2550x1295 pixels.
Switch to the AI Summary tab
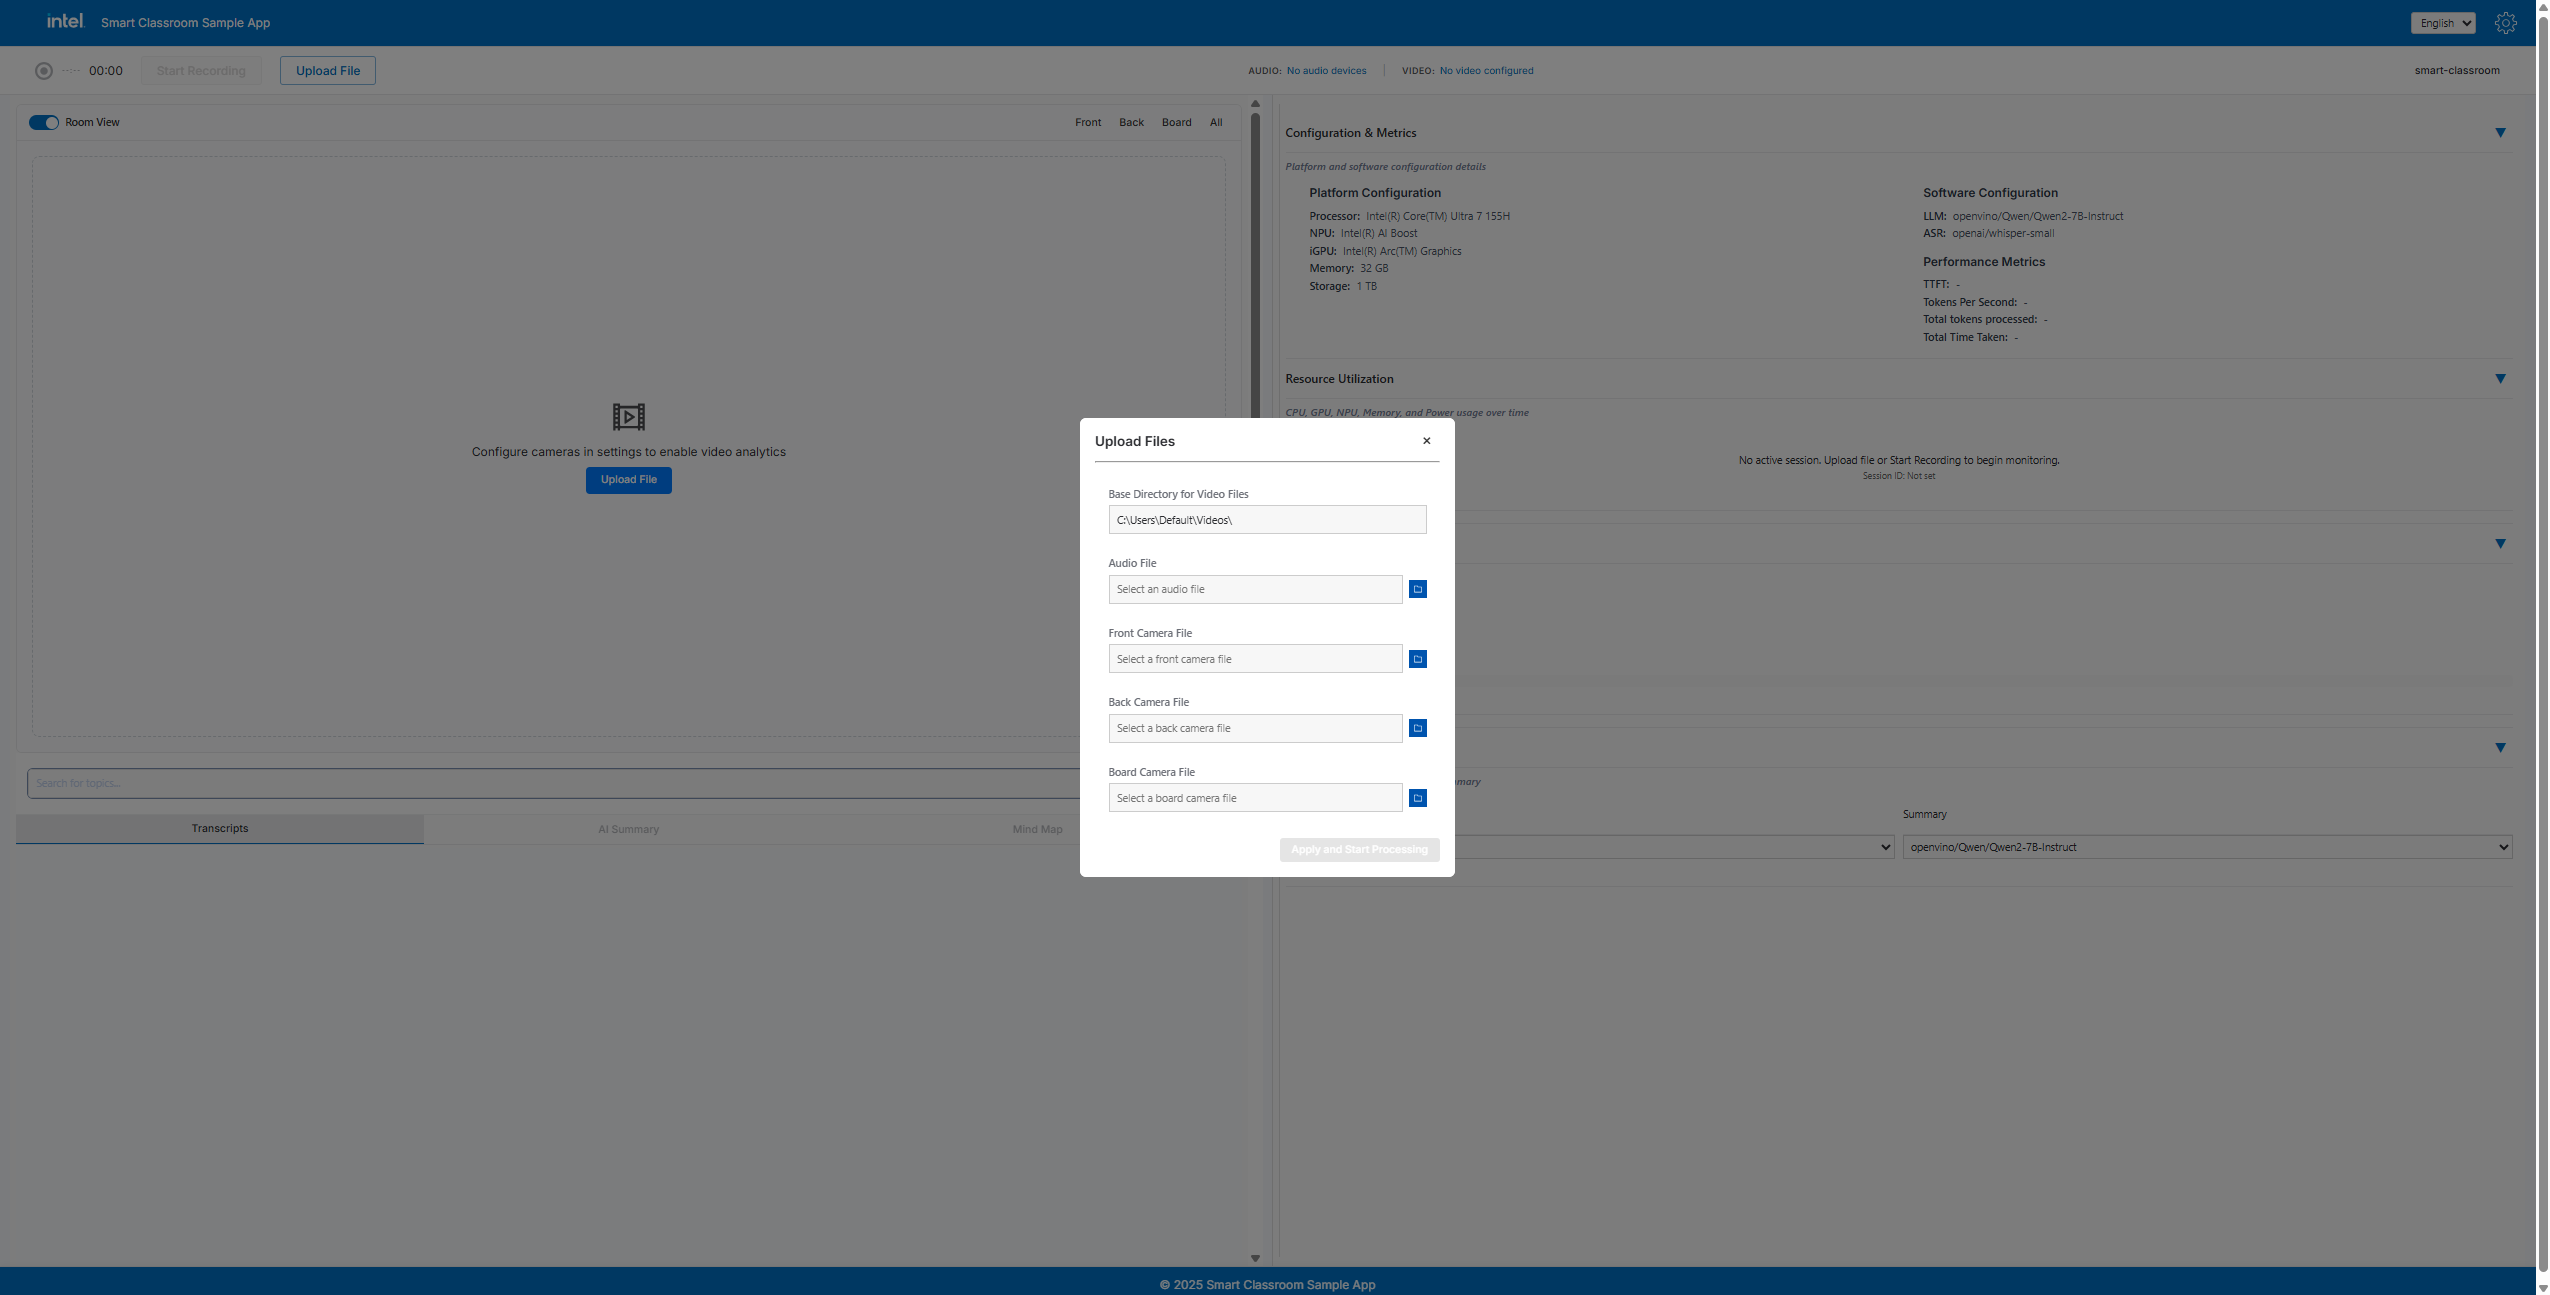(628, 828)
